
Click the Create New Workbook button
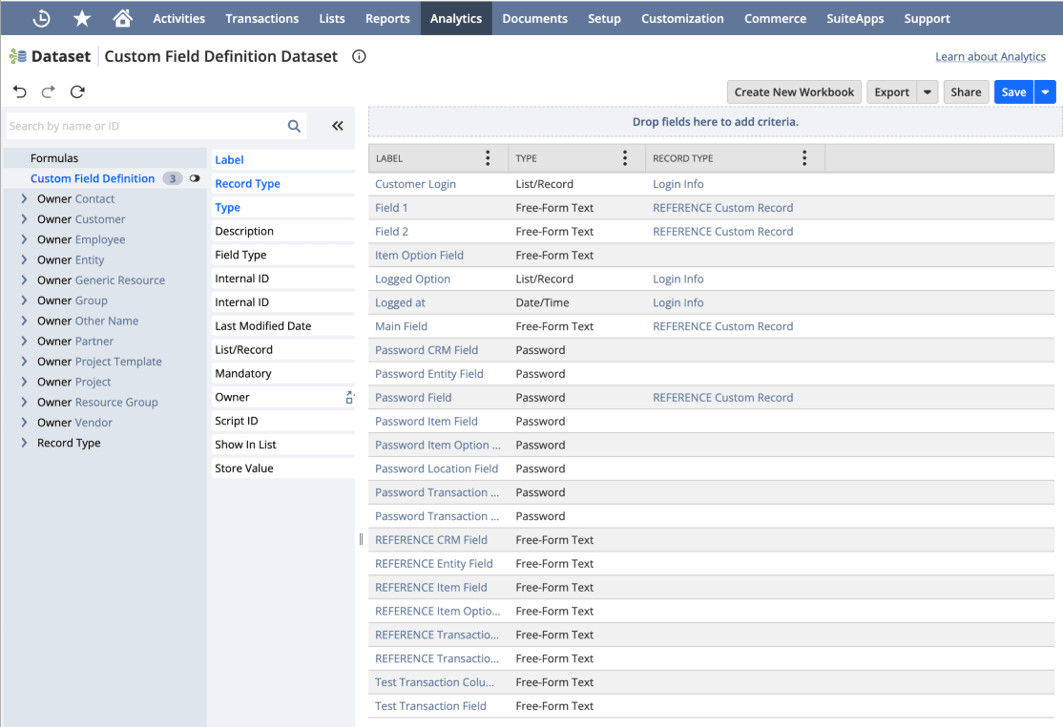794,91
